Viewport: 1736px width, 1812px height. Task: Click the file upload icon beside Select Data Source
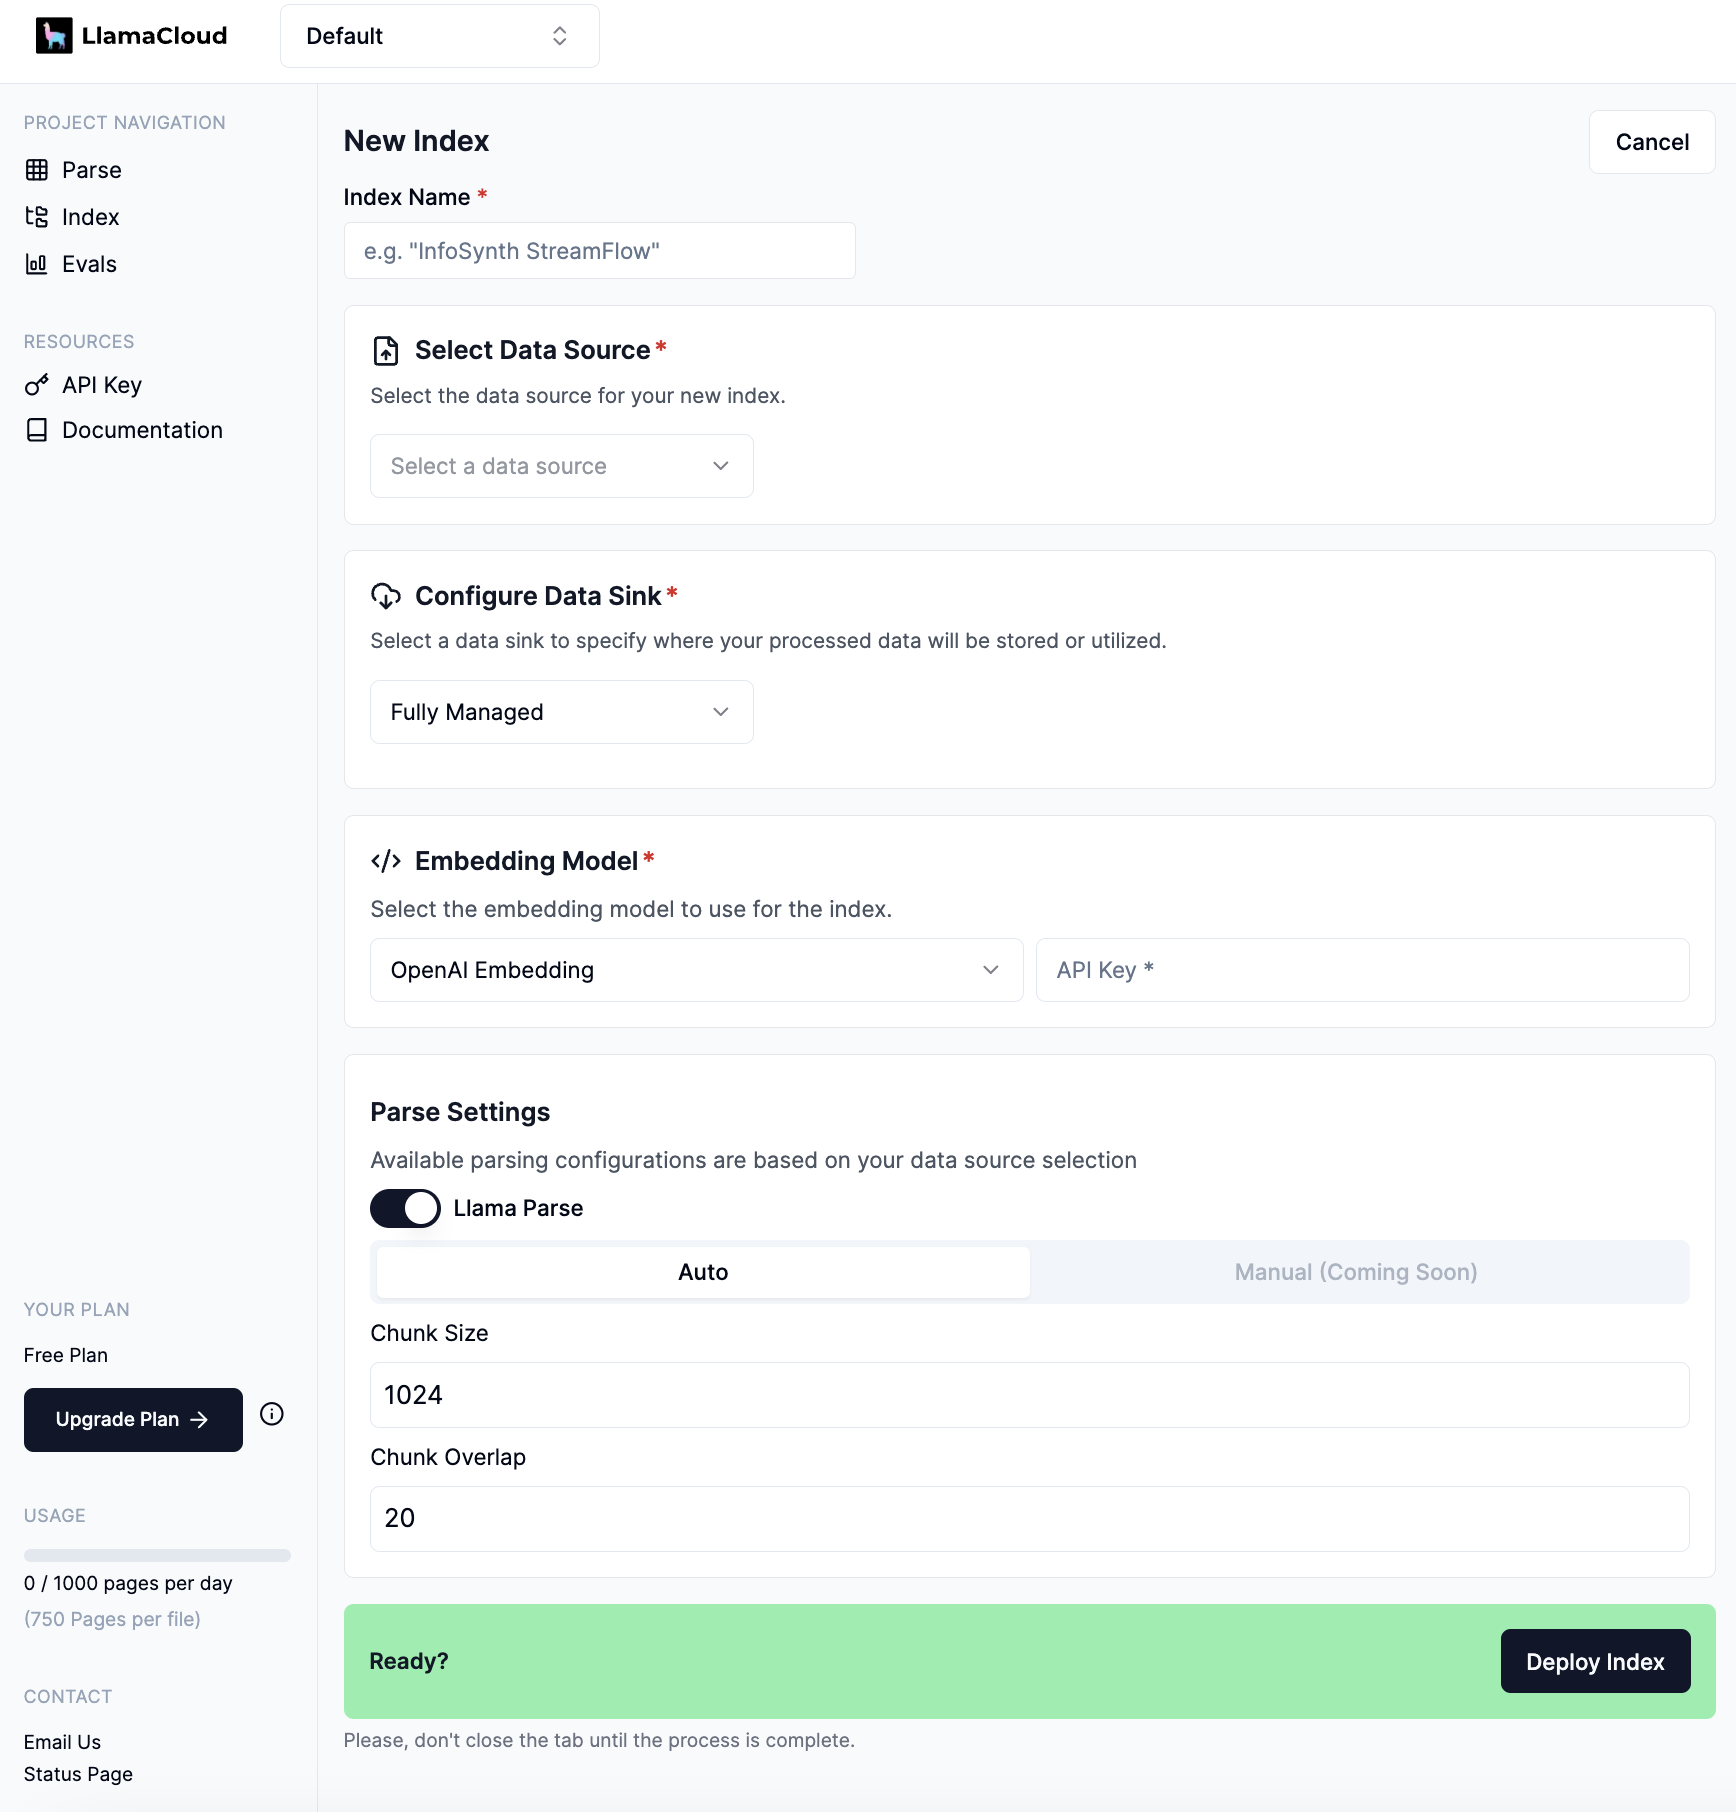point(386,350)
